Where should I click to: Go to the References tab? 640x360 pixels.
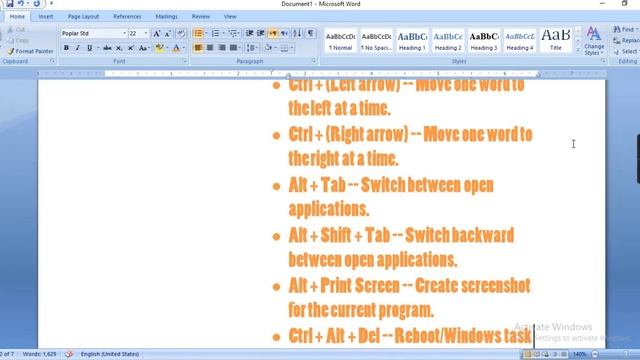(127, 16)
